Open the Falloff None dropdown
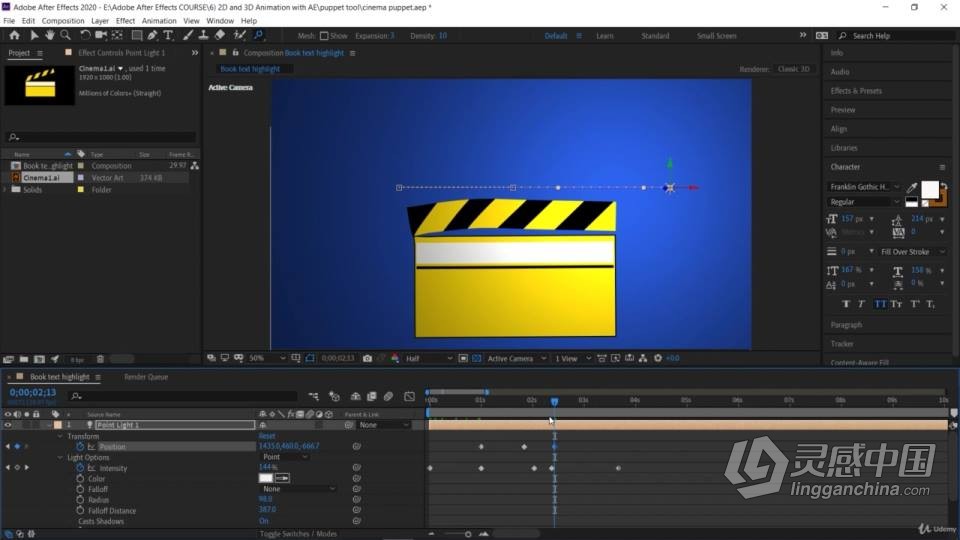960x540 pixels. point(298,489)
